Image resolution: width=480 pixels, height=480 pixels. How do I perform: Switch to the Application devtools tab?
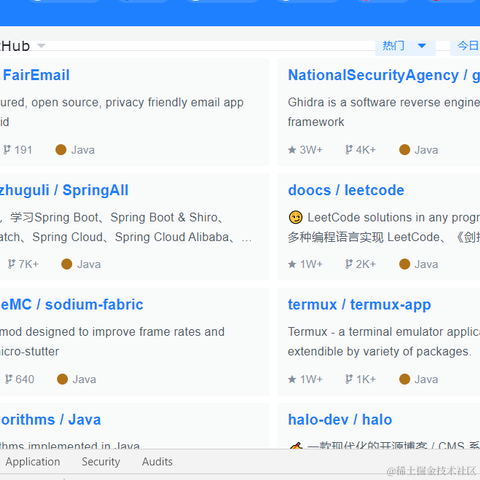tap(33, 462)
